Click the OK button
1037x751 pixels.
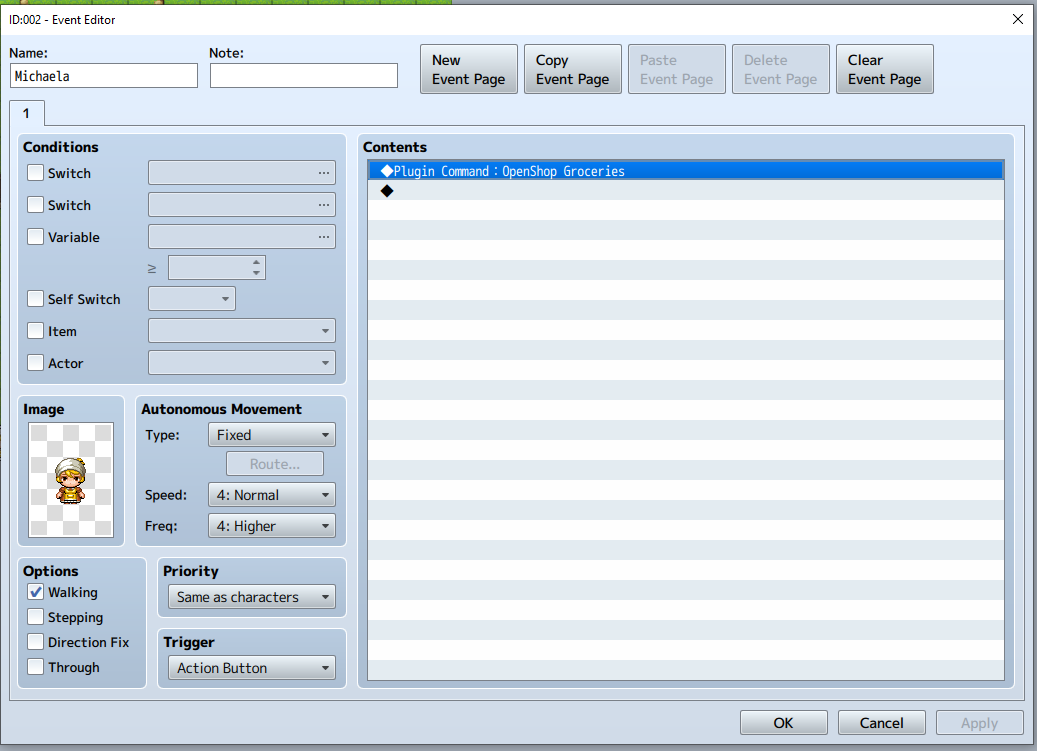point(784,723)
